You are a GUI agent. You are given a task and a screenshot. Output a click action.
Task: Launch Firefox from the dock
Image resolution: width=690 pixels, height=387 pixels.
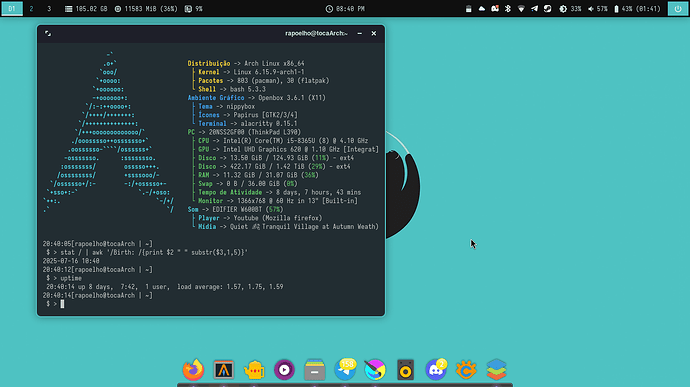193,369
